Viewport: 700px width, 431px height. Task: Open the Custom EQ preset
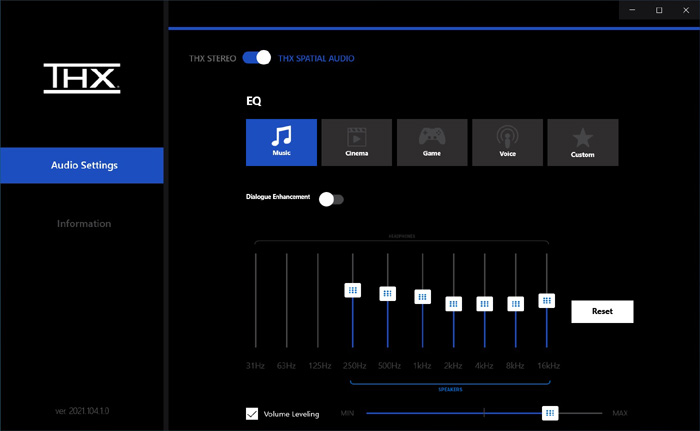(x=582, y=142)
